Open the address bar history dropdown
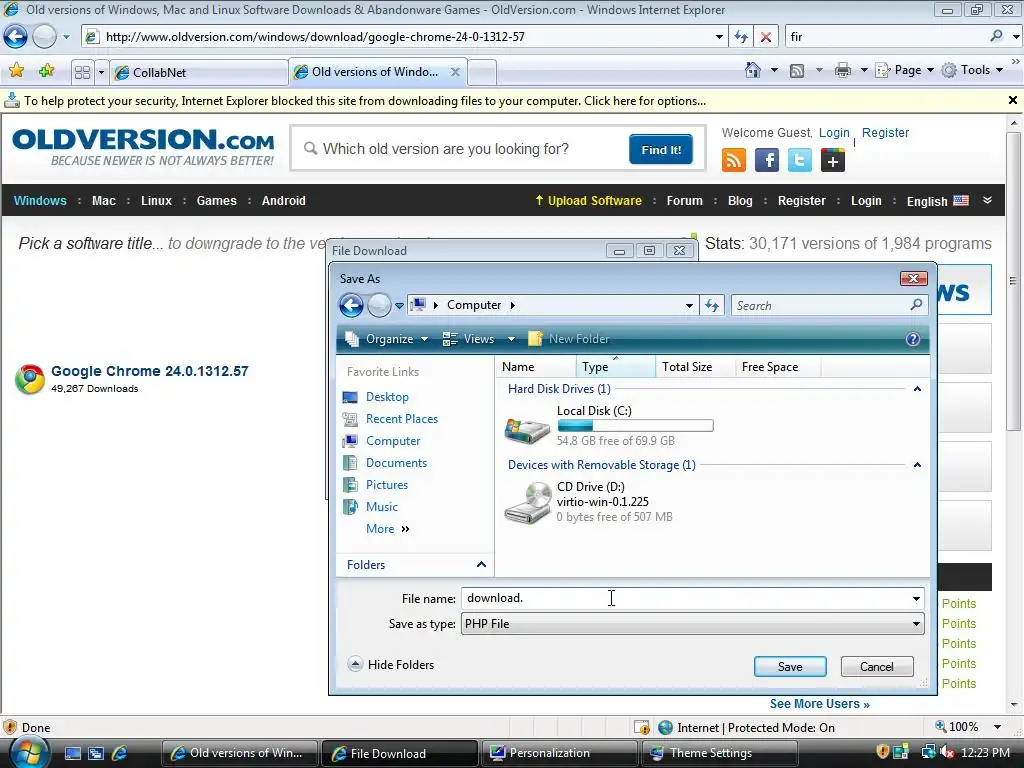This screenshot has width=1024, height=768. [x=719, y=37]
